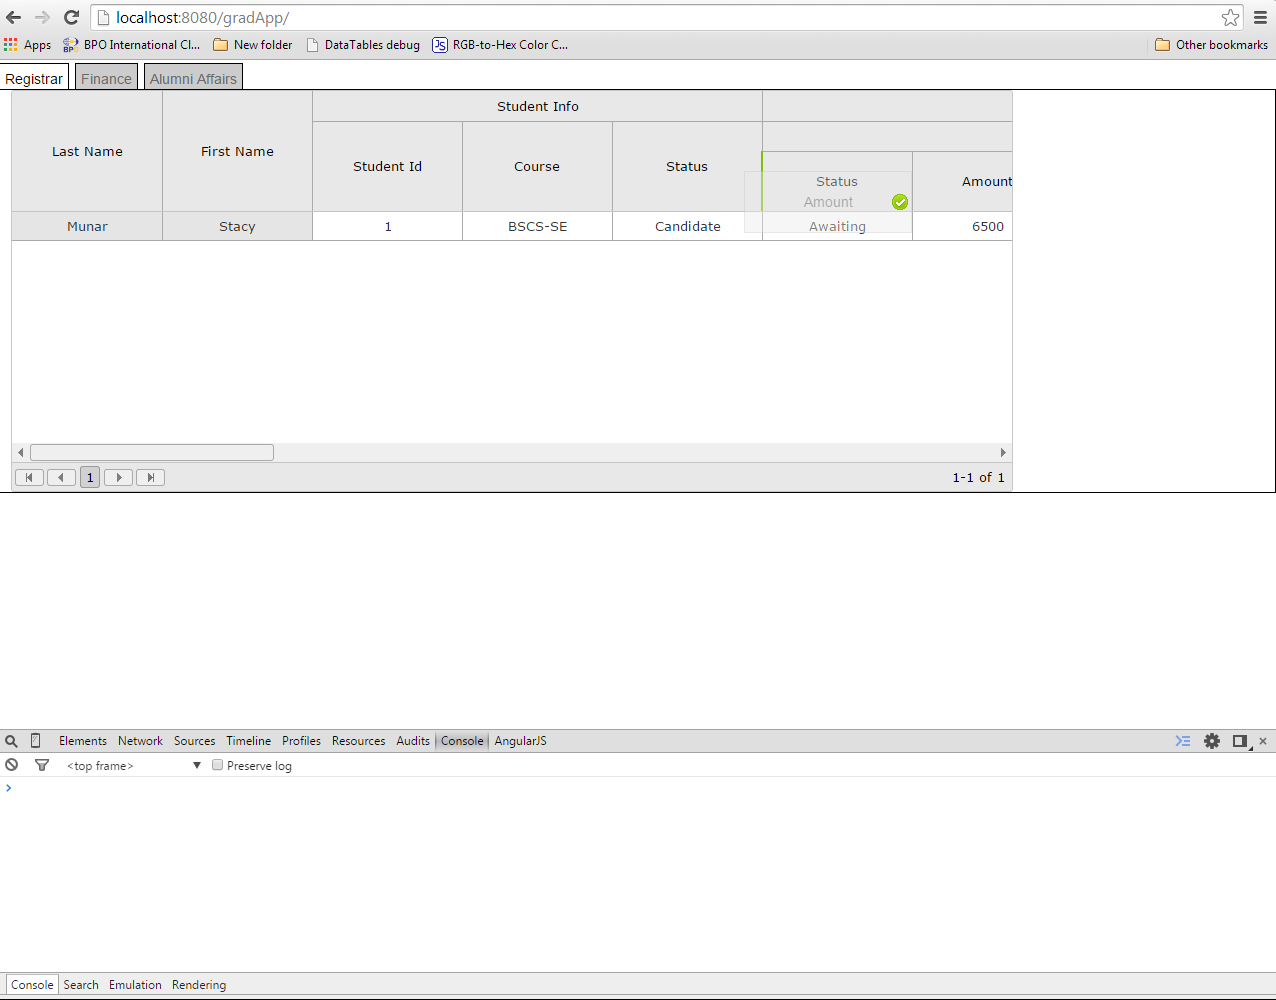Screen dimensions: 1276x1000
Task: Select the Stacy first name cell
Action: pyautogui.click(x=237, y=226)
